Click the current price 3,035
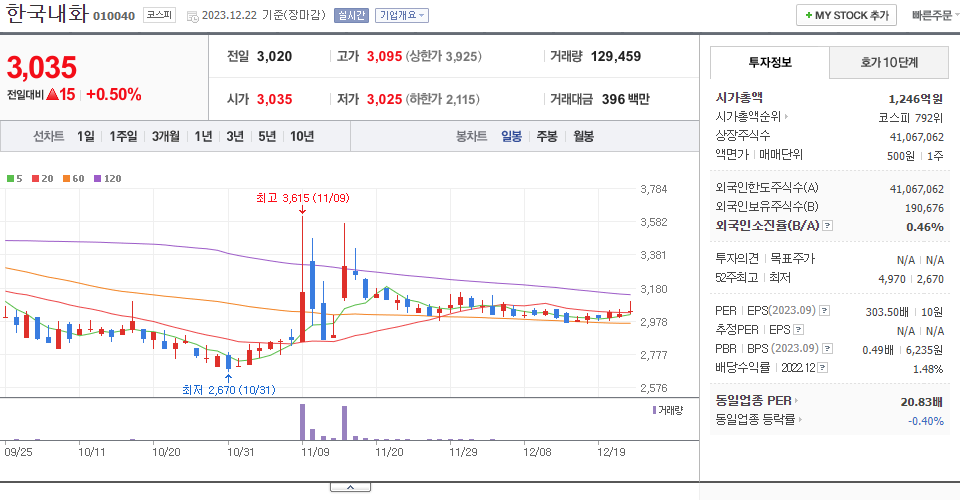 42,67
